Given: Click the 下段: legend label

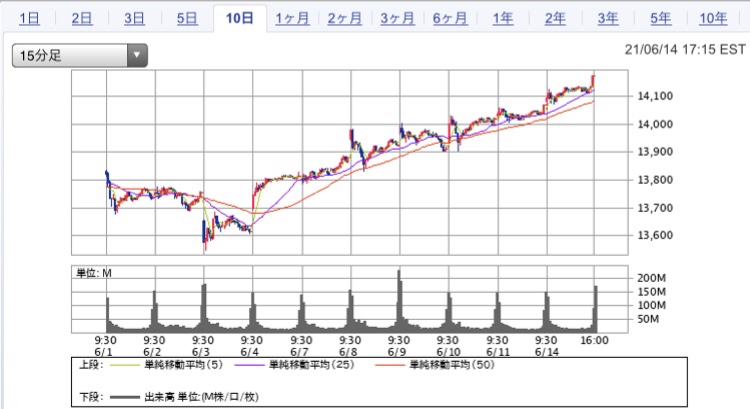Looking at the screenshot, I should pyautogui.click(x=91, y=397).
